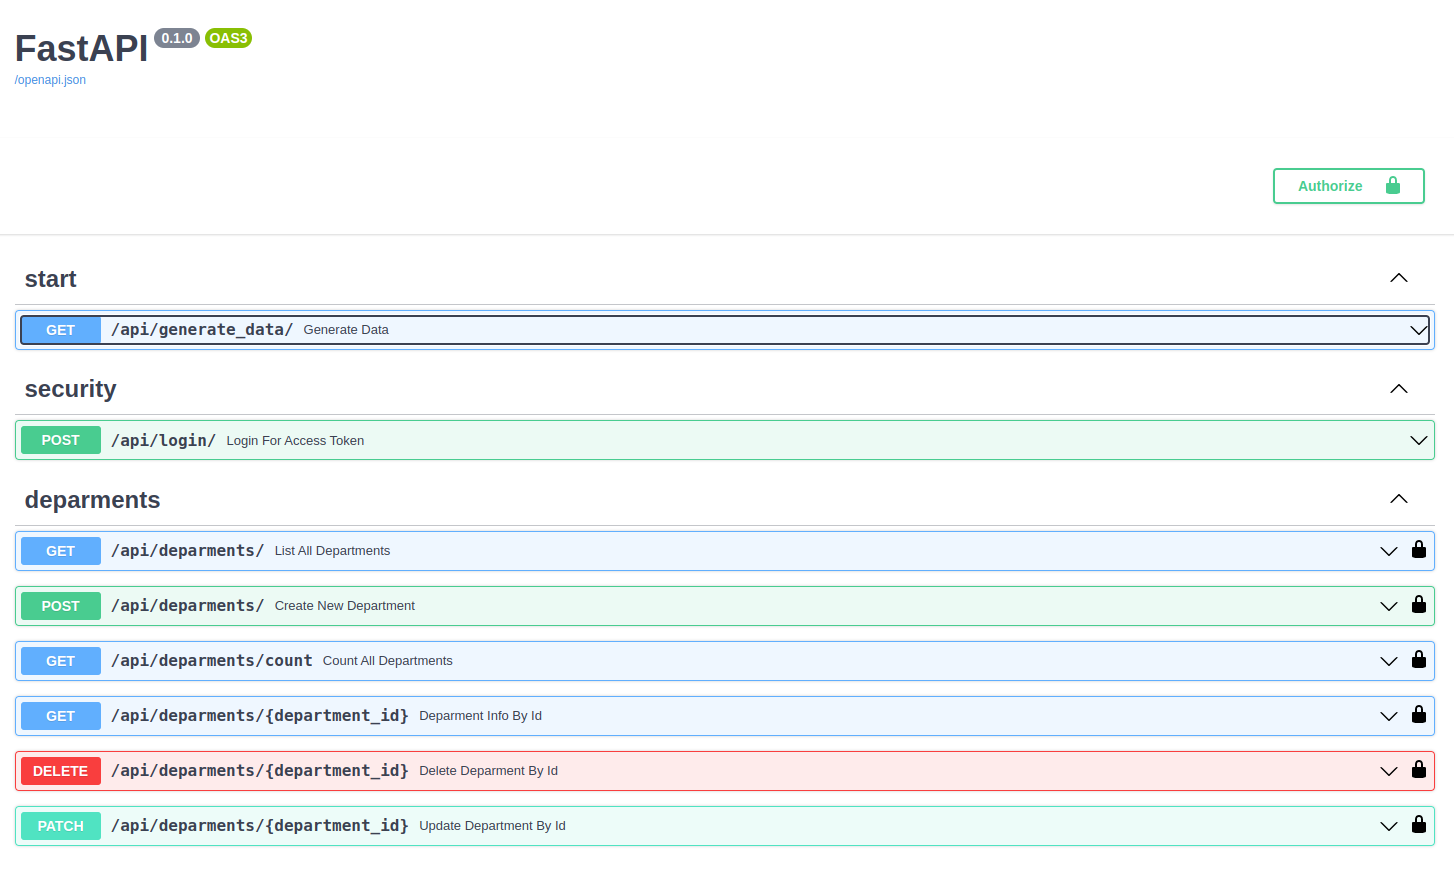Expand the Generate Data endpoint chevron
The image size is (1454, 877).
[1418, 330]
